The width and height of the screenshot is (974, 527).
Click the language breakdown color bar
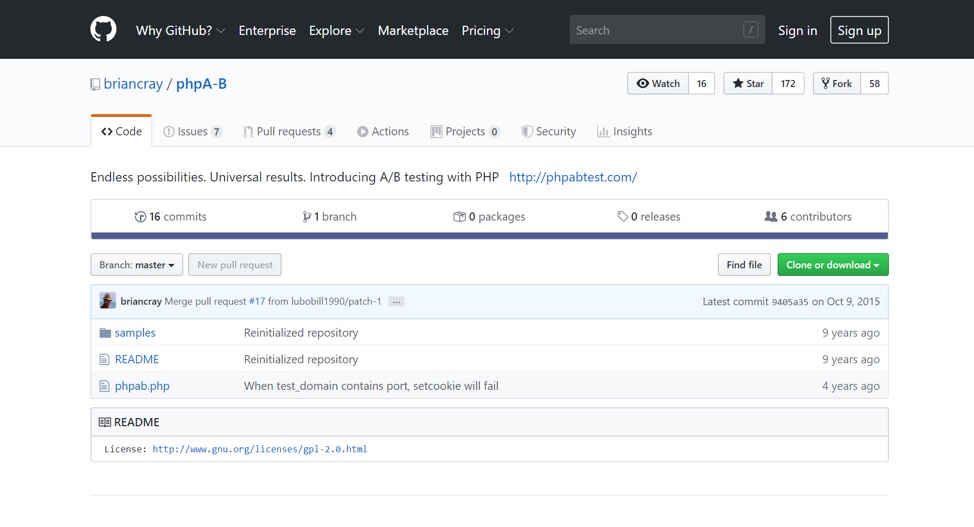pos(489,236)
